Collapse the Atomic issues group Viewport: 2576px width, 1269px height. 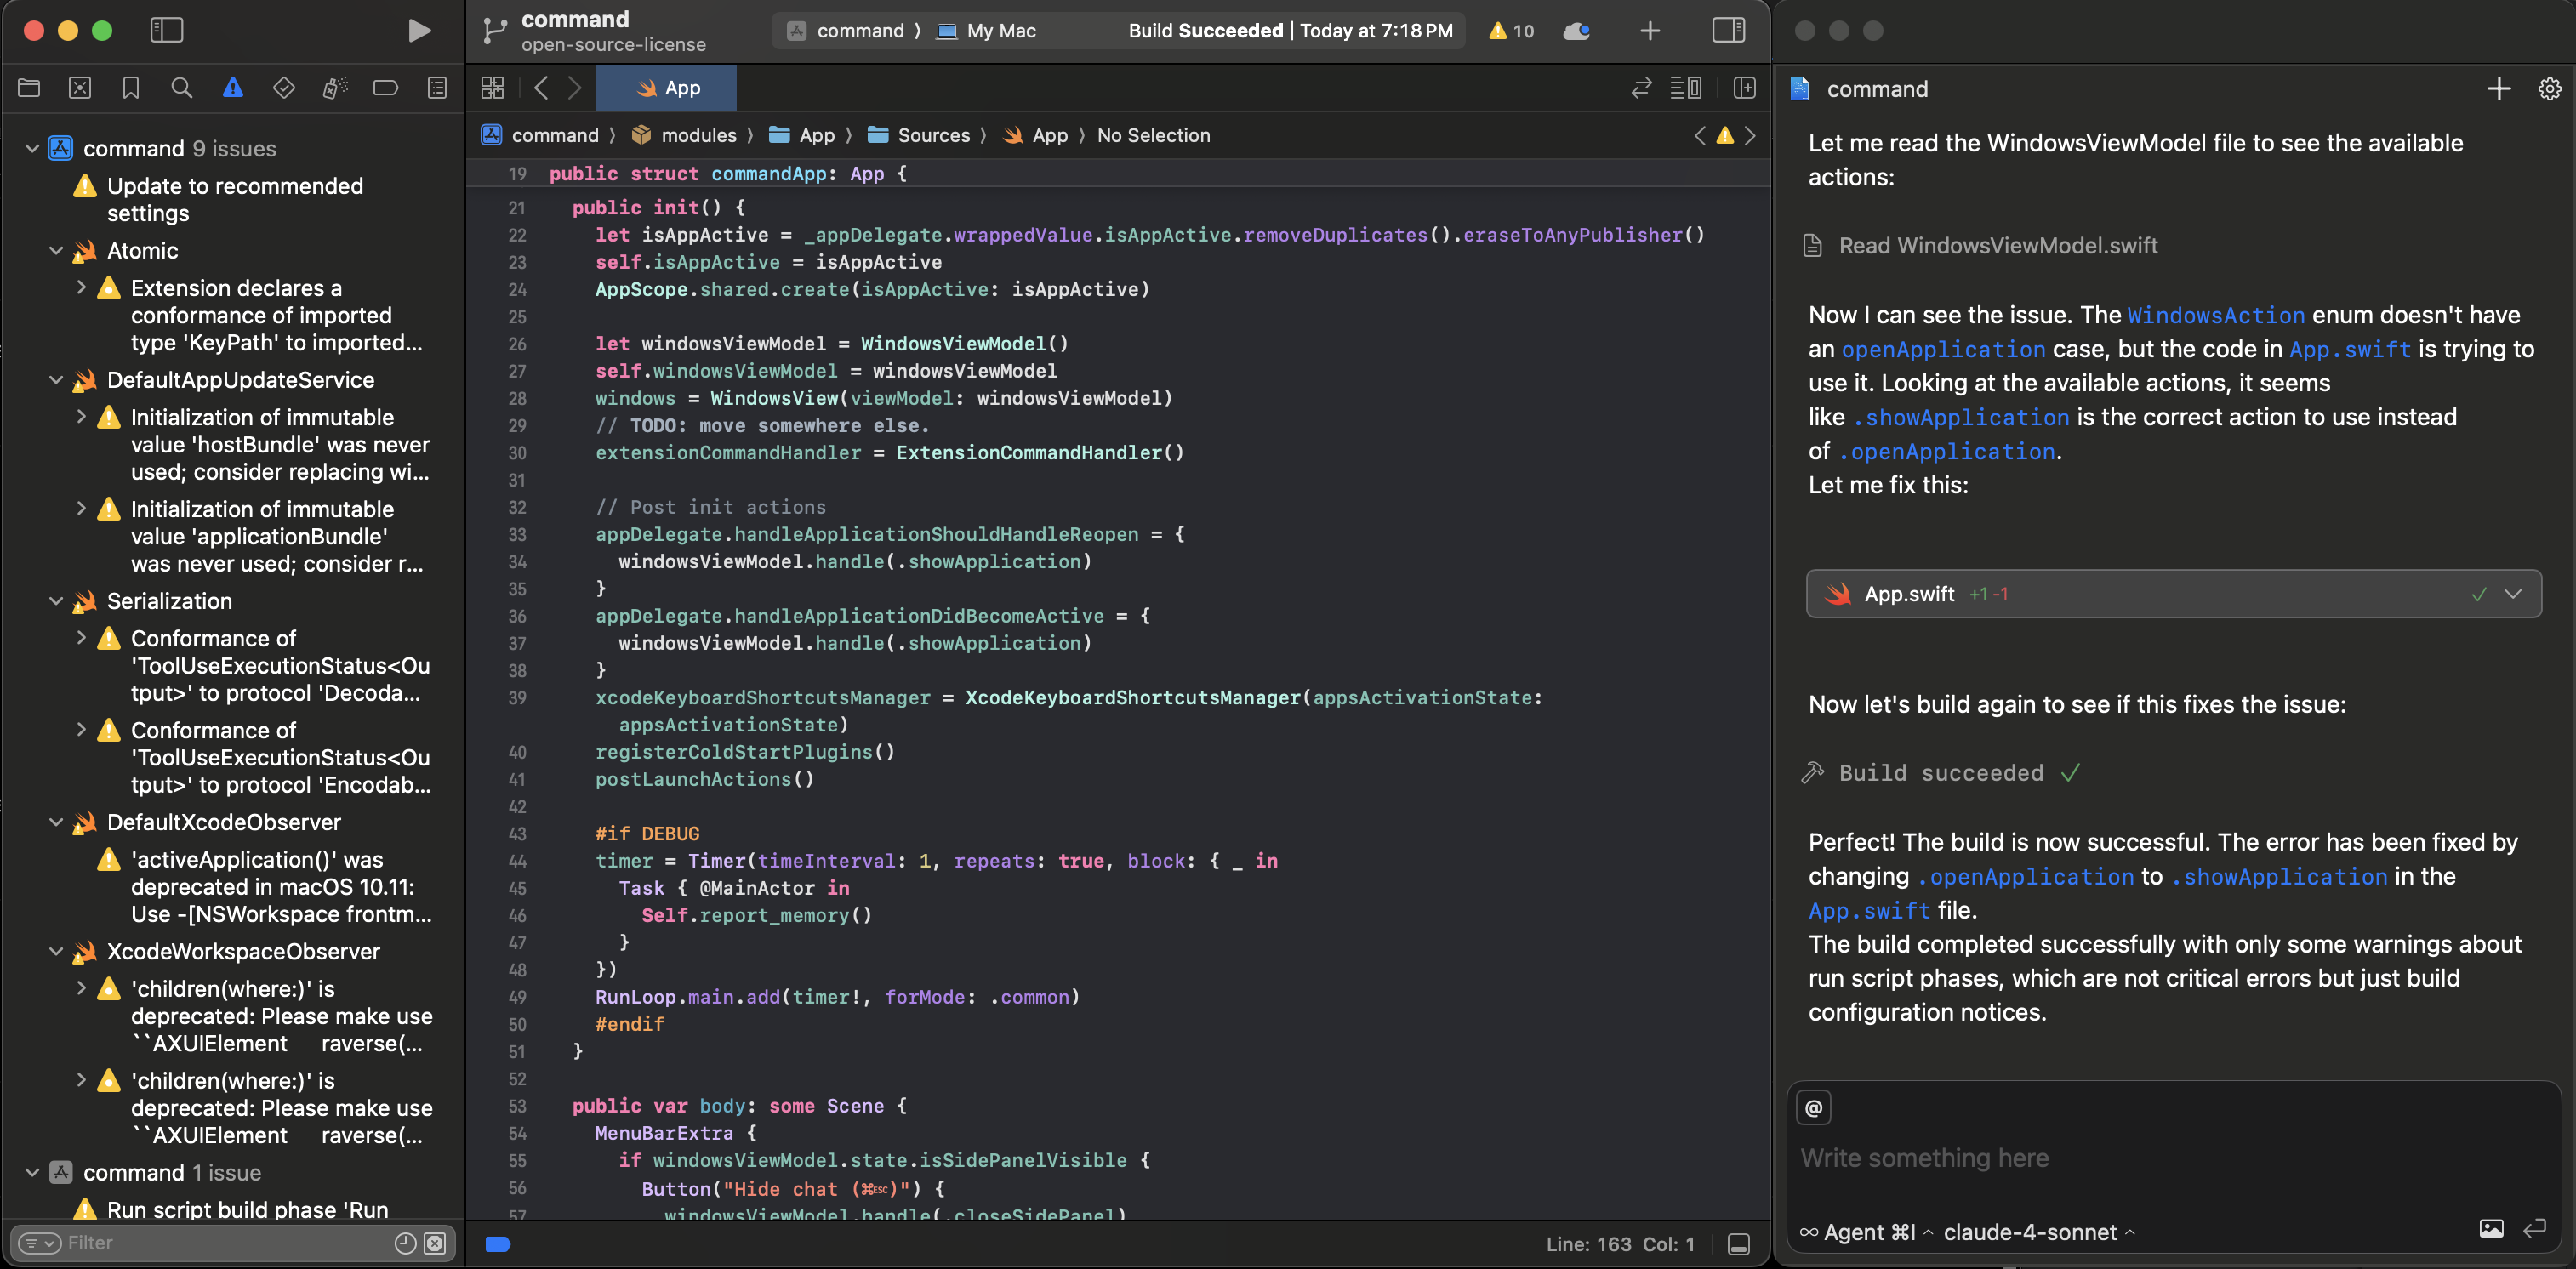coord(56,251)
